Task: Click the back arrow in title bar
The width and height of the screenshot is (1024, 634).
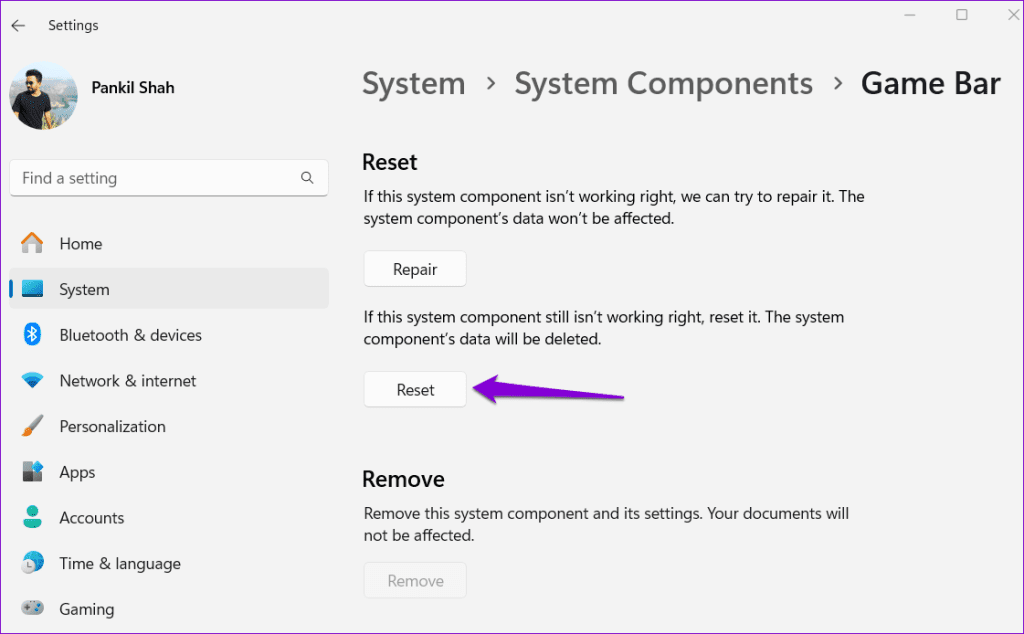Action: coord(18,25)
